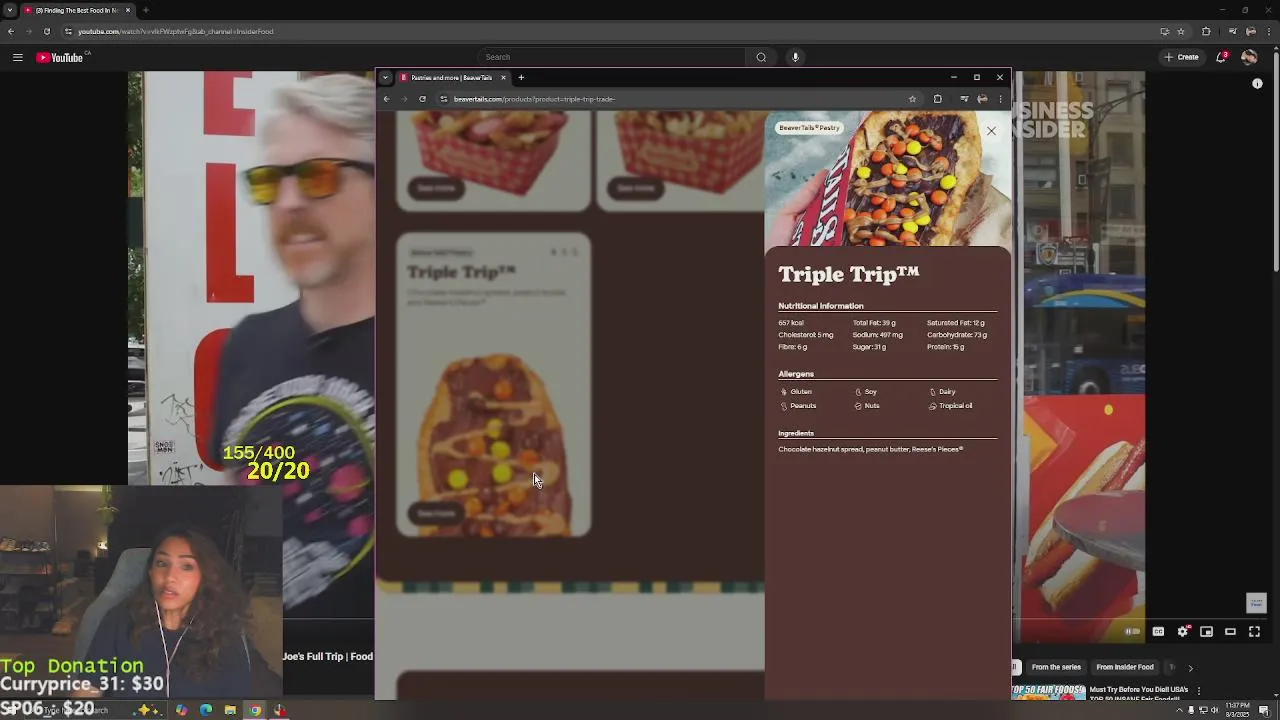Screen dimensions: 1280x720
Task: Bookmark the BeaverTails page with the star
Action: point(912,99)
